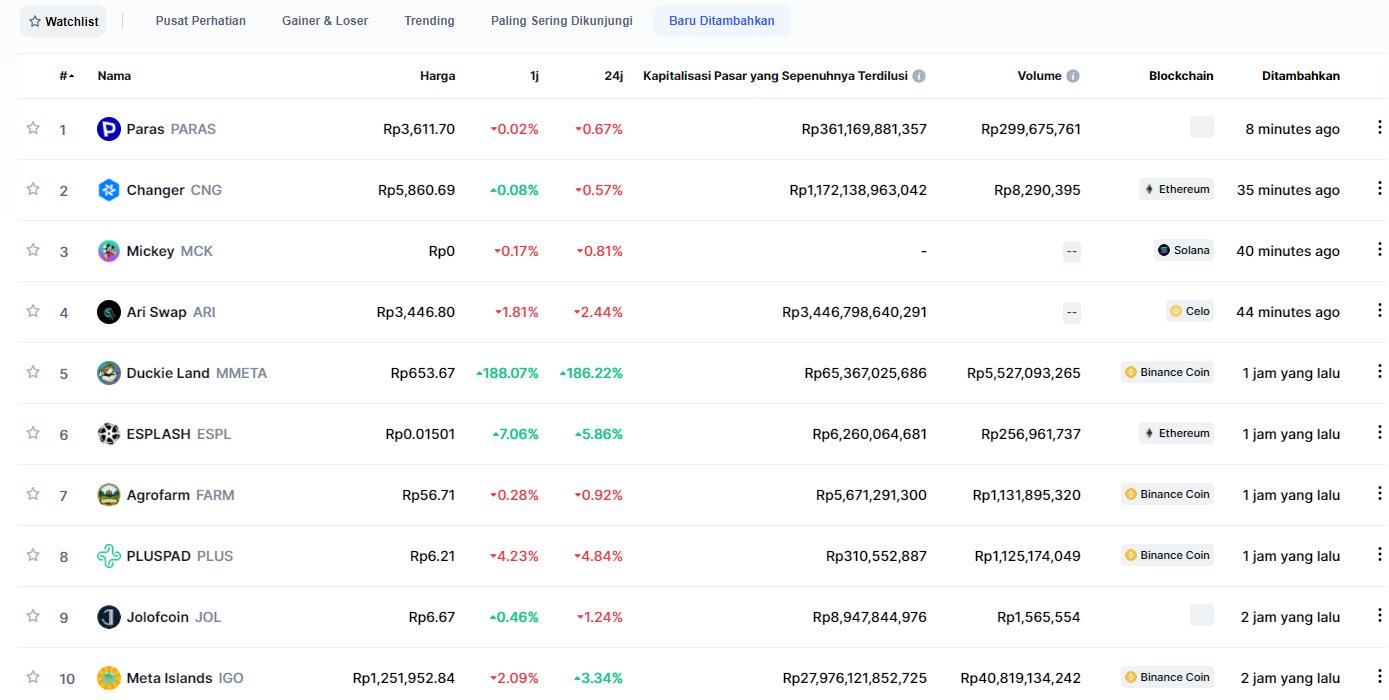Click the Changer CNG logo icon

(109, 190)
